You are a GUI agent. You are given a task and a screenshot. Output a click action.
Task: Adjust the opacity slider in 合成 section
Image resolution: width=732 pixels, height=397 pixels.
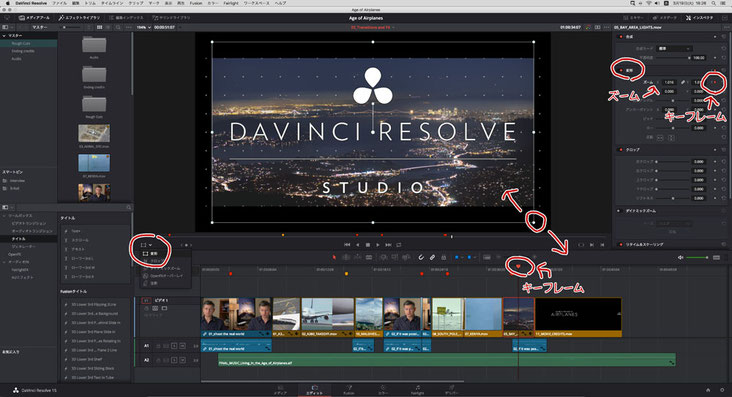tap(673, 58)
